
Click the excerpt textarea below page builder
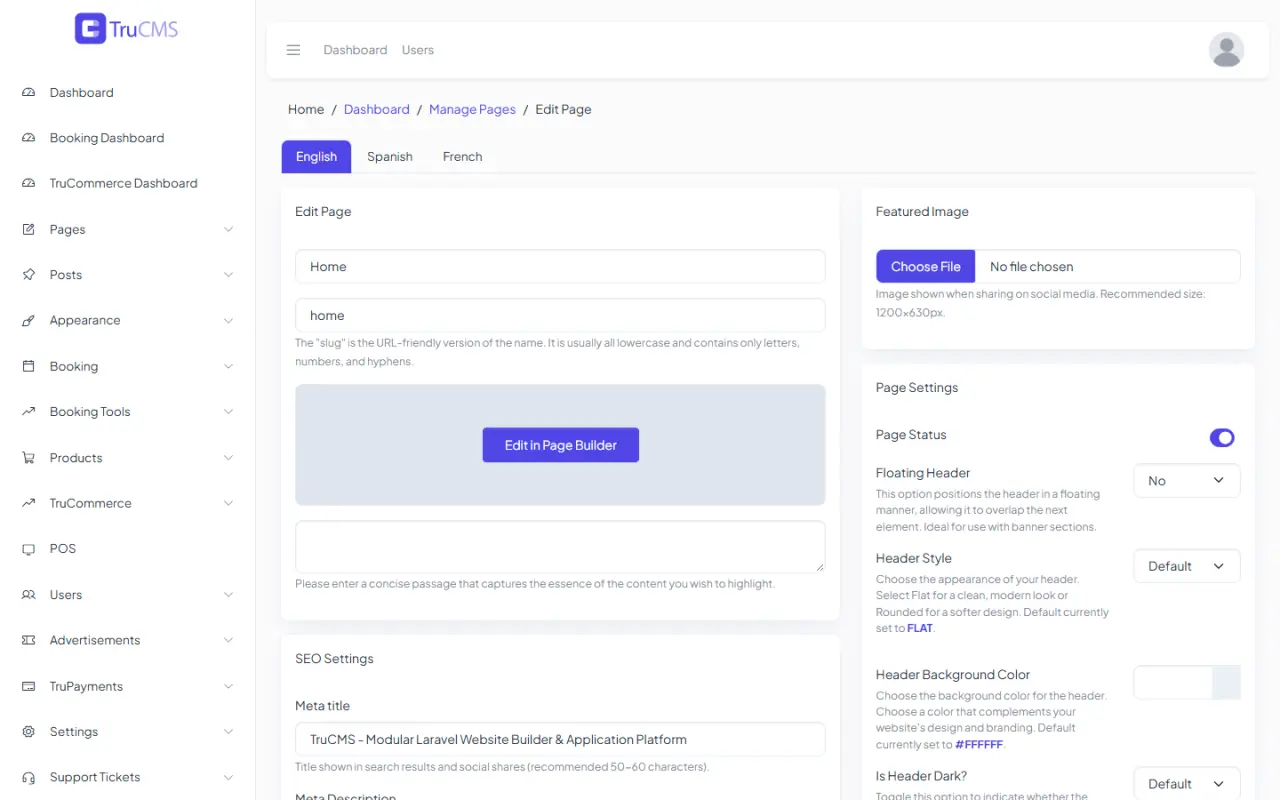coord(560,546)
